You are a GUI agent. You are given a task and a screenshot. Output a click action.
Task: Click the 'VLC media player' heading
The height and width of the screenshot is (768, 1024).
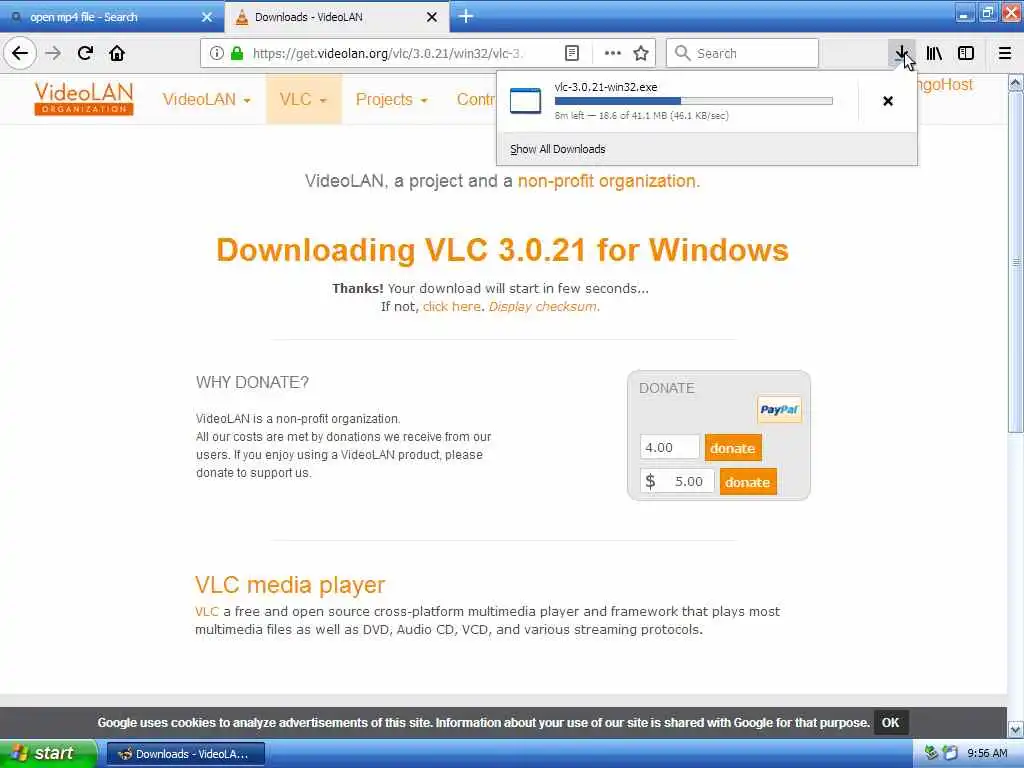tap(290, 584)
